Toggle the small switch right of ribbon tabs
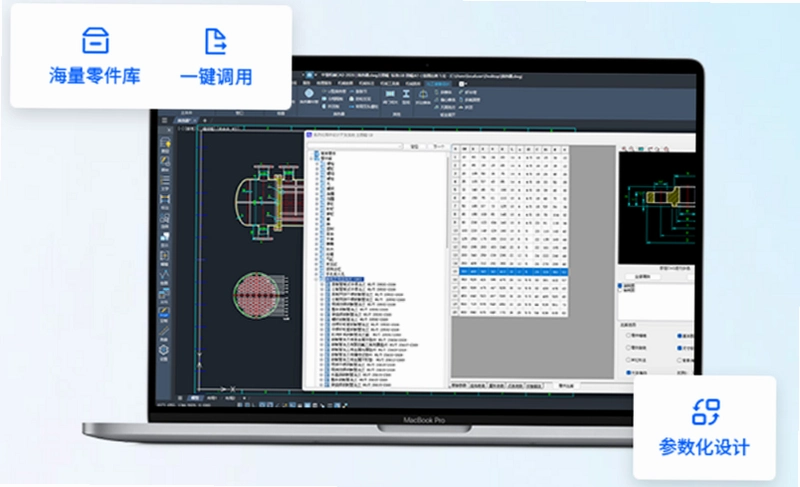This screenshot has width=800, height=487. [x=462, y=84]
